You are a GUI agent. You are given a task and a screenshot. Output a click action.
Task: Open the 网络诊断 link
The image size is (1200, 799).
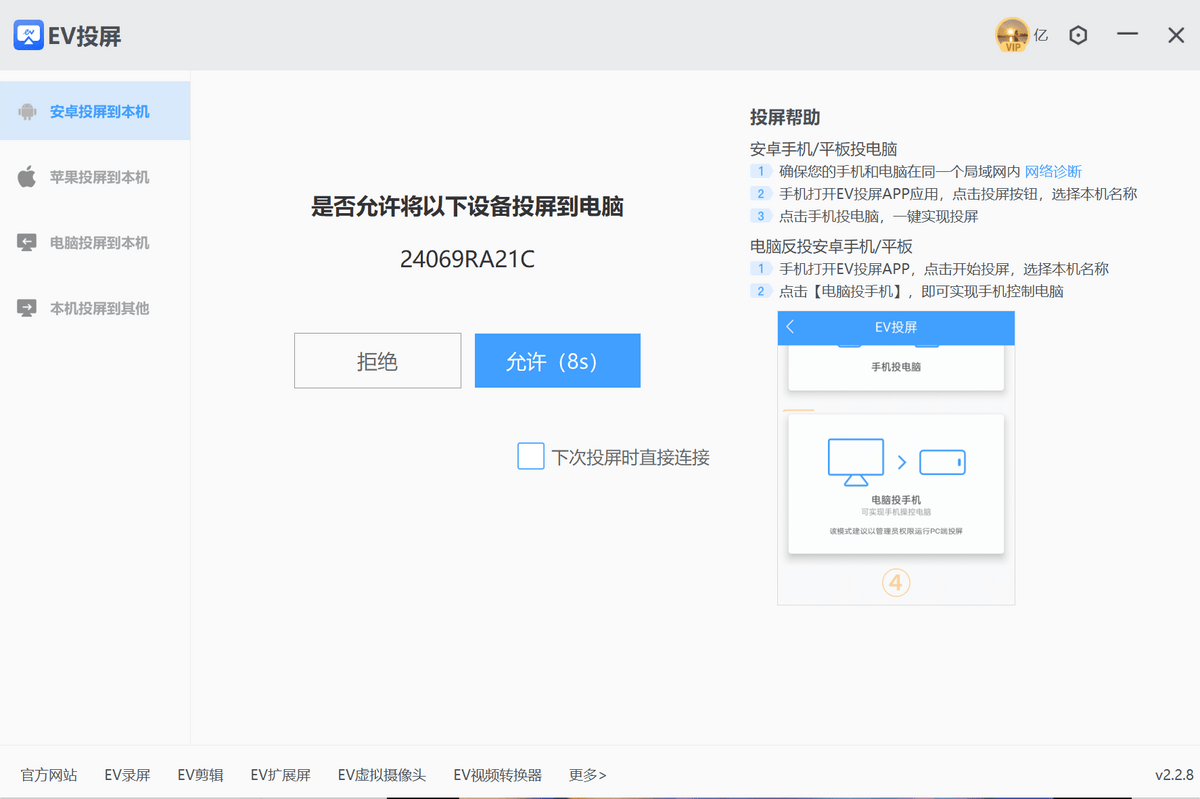[x=1052, y=171]
